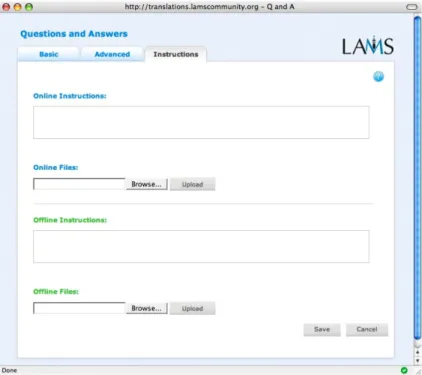Click the Offline Files path field
Viewport: 422px width, 375px height.
coord(79,308)
